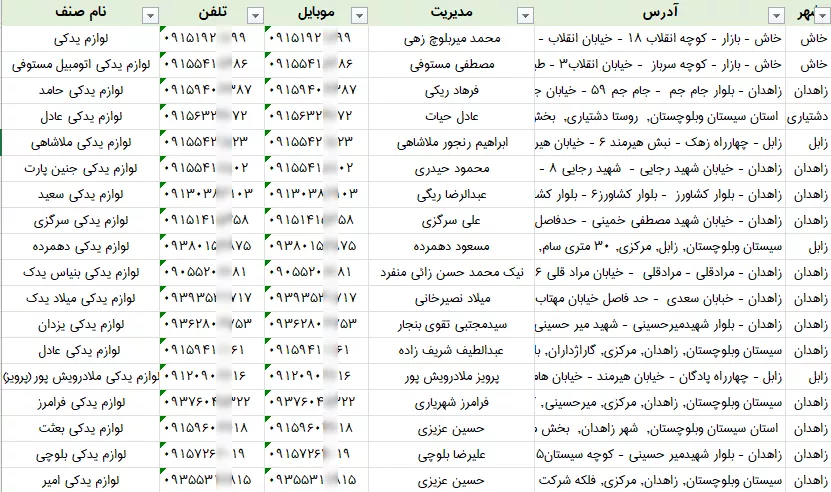Viewport: 831px width, 492px height.
Task: Open the filter dropdown for تلفن column
Action: point(255,15)
